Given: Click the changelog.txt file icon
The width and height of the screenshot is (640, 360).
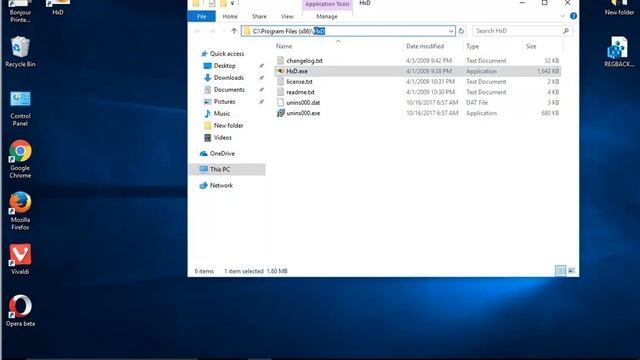Looking at the screenshot, I should point(280,60).
